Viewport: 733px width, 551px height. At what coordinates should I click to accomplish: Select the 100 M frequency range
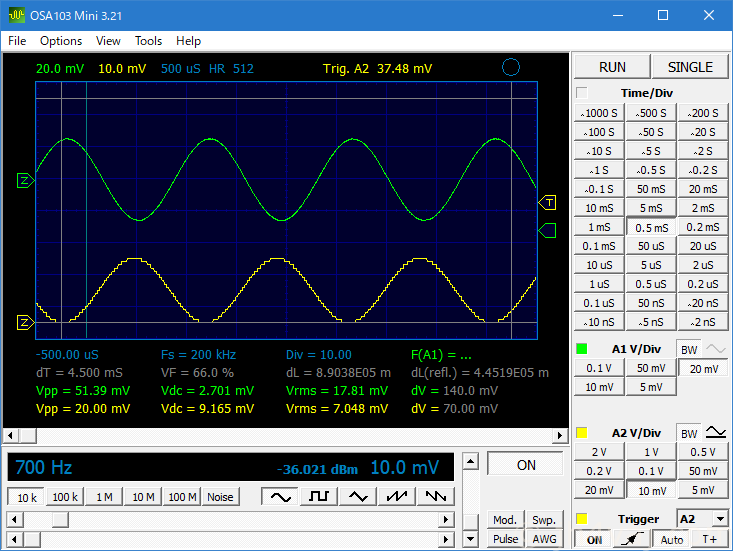(182, 497)
